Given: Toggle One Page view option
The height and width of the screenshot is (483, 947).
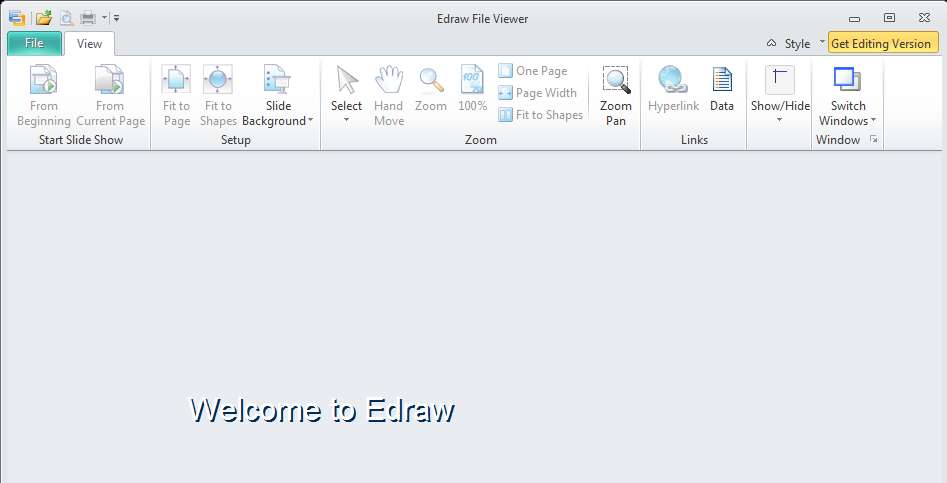Looking at the screenshot, I should click(x=533, y=71).
